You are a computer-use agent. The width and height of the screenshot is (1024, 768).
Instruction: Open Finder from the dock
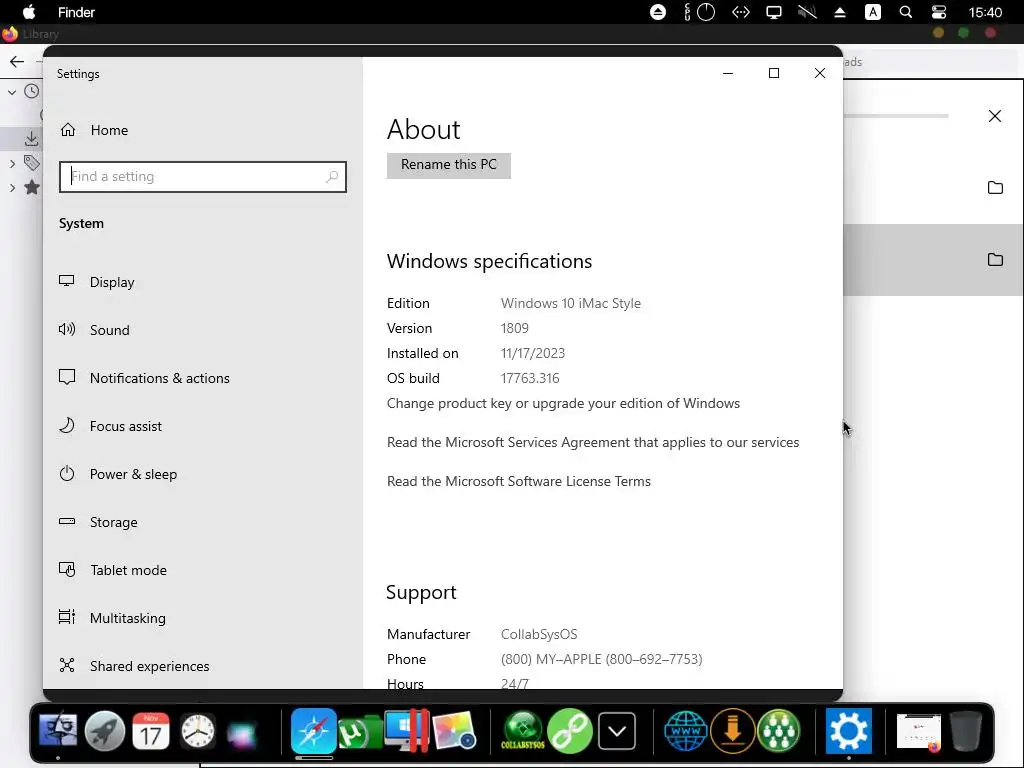(58, 730)
